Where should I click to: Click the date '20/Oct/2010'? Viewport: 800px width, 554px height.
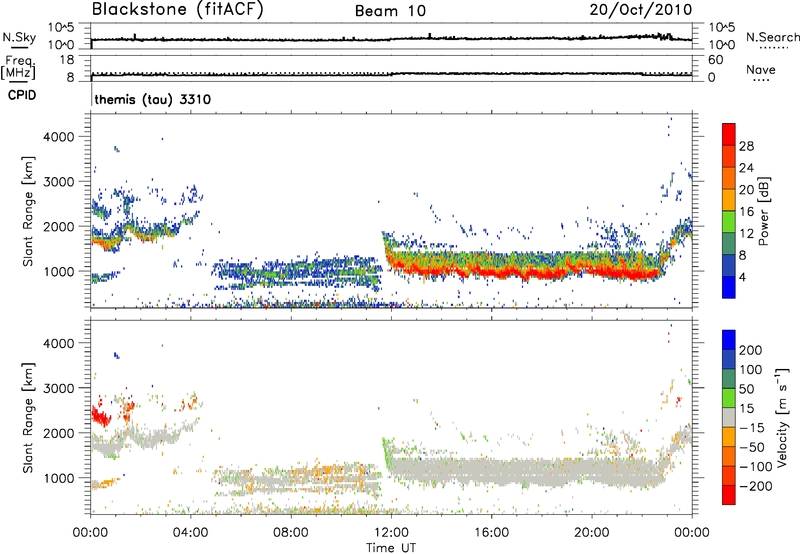[641, 10]
